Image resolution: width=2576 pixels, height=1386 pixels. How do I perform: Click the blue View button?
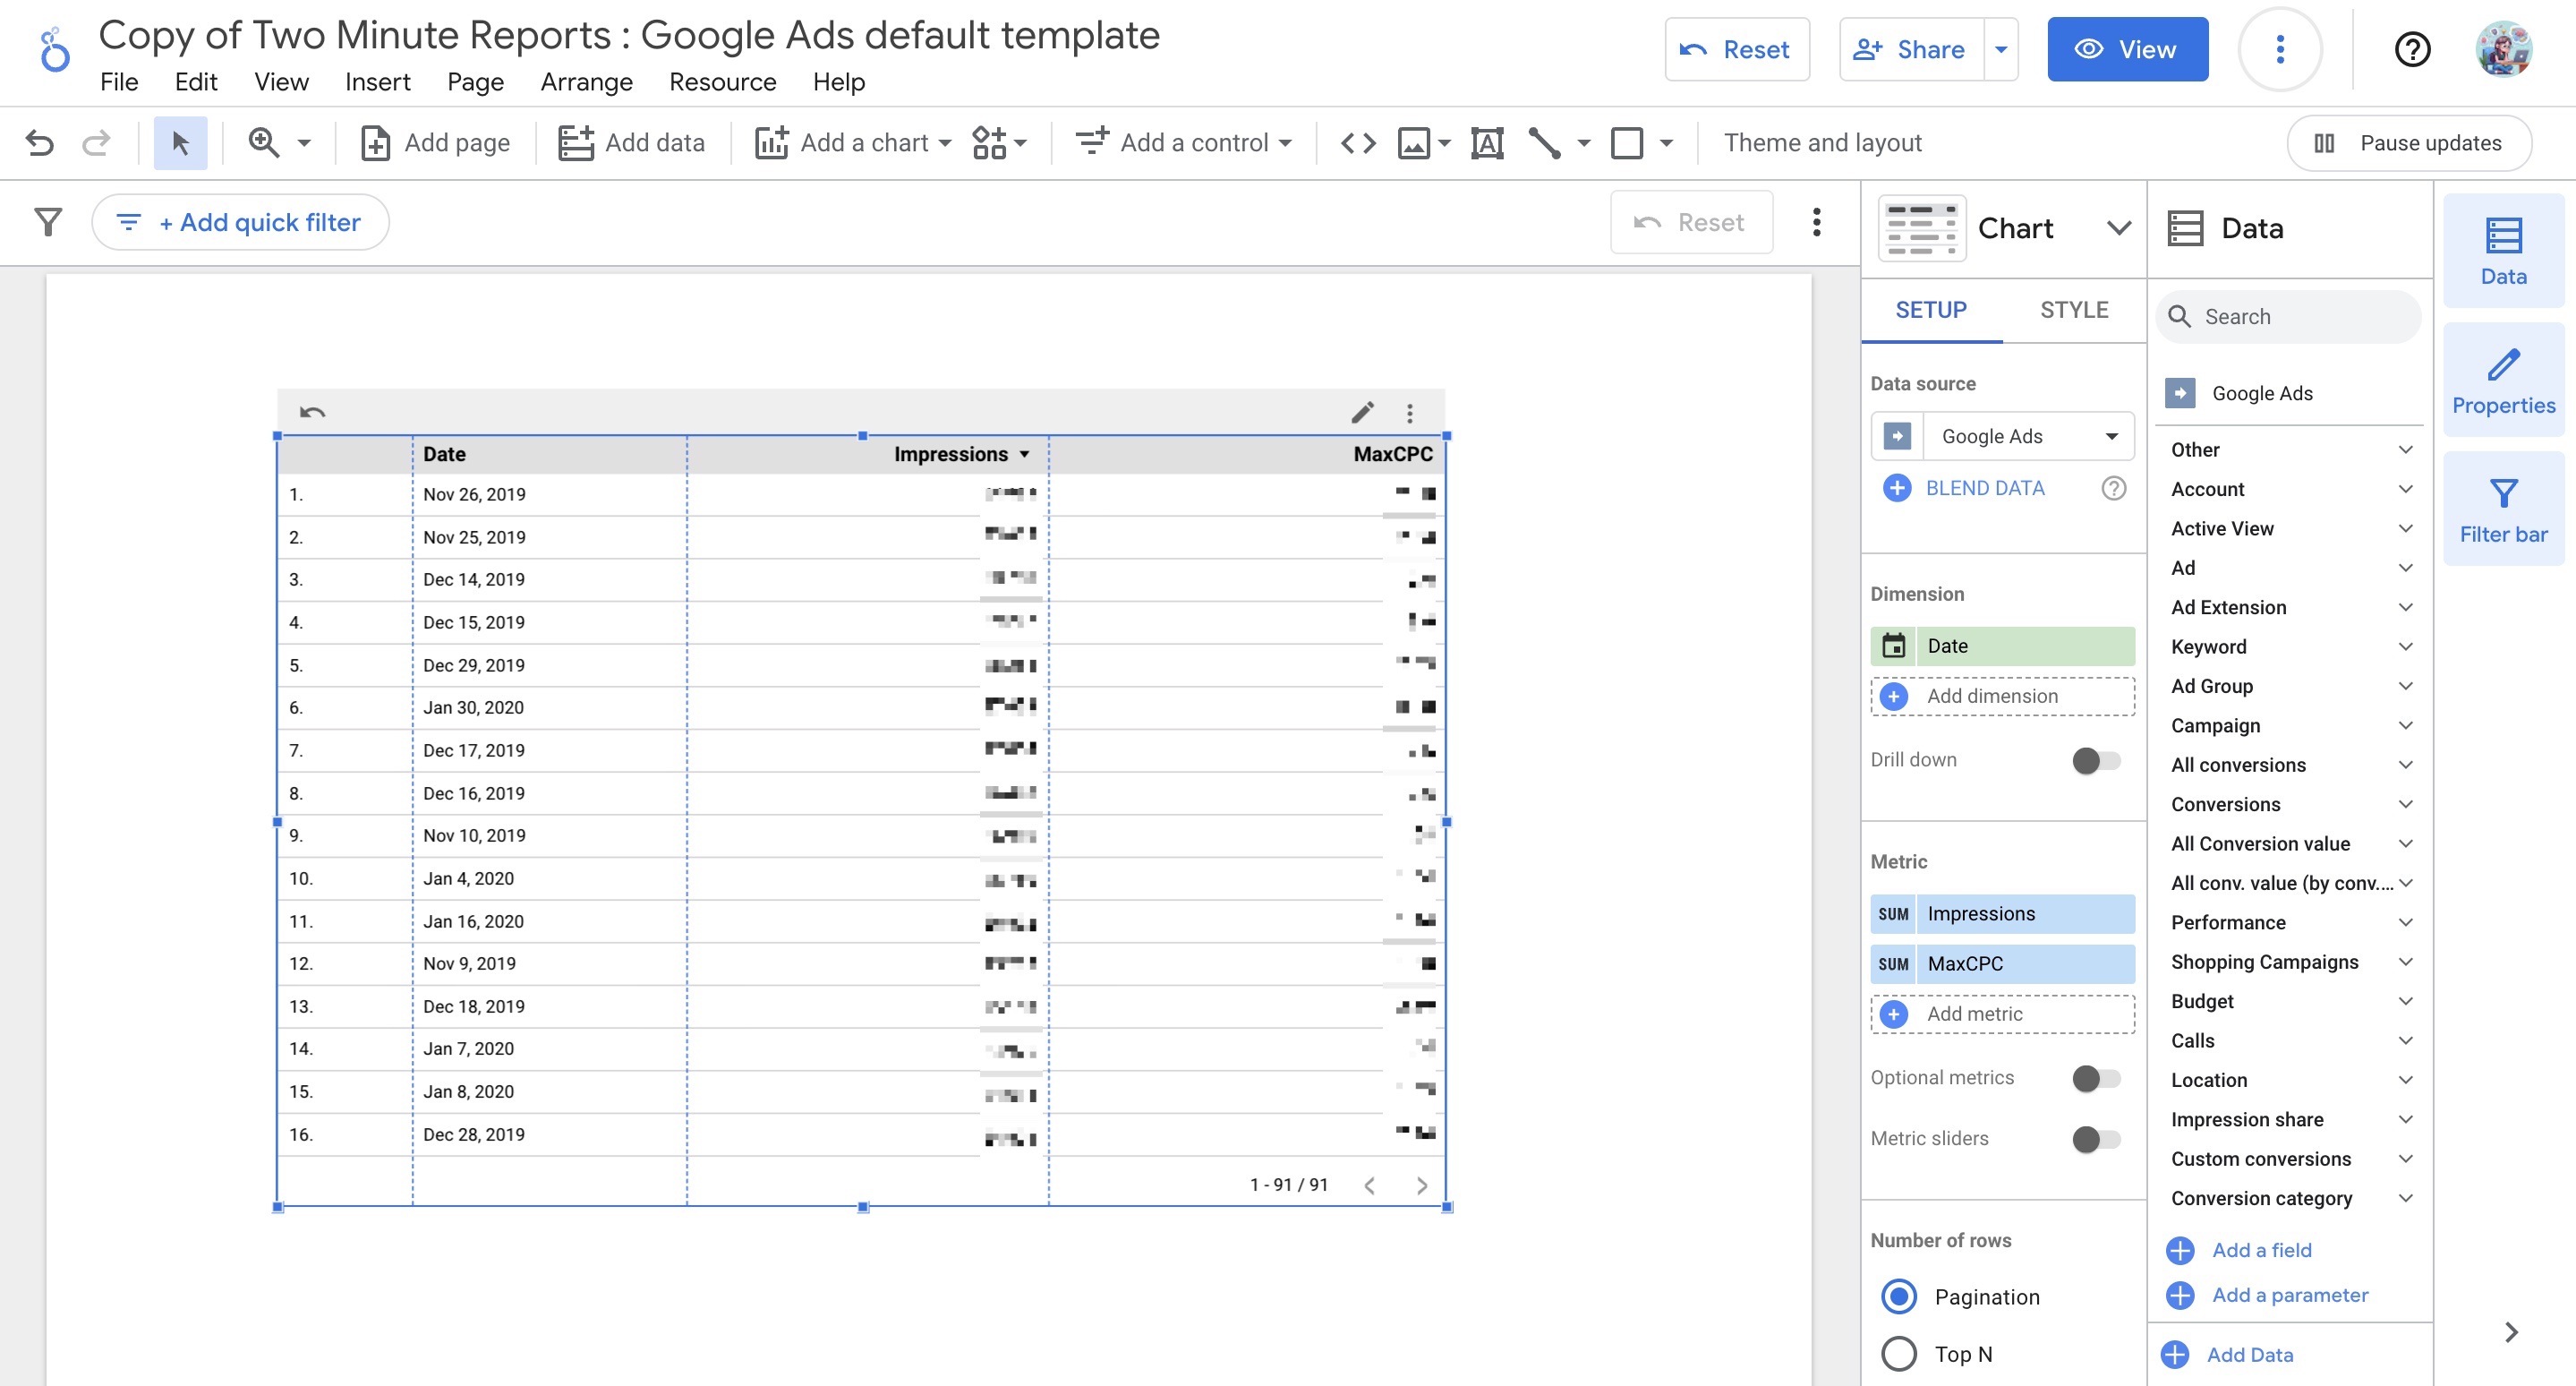click(x=2127, y=49)
